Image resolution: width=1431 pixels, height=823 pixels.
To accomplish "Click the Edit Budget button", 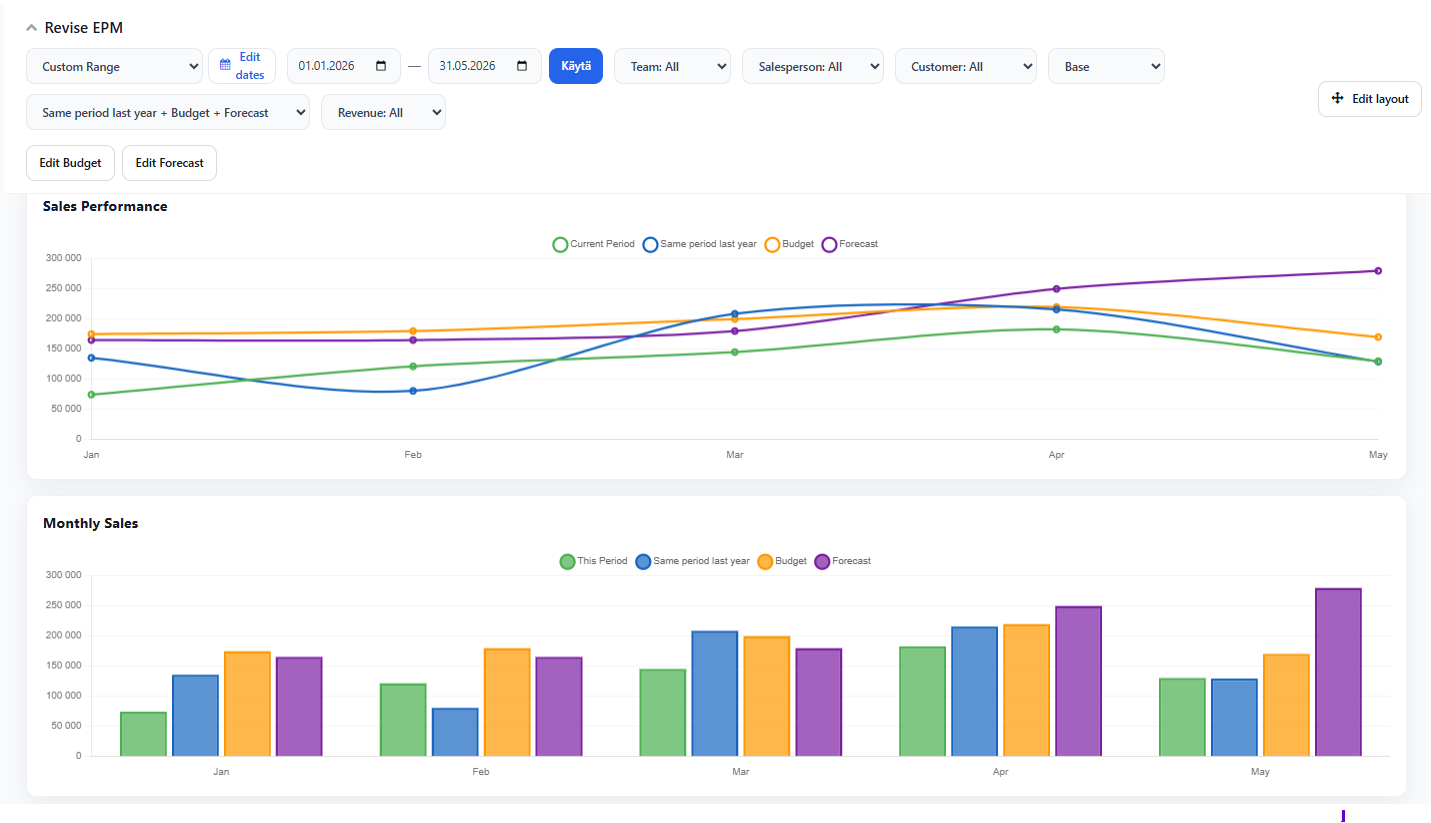I will pyautogui.click(x=70, y=163).
